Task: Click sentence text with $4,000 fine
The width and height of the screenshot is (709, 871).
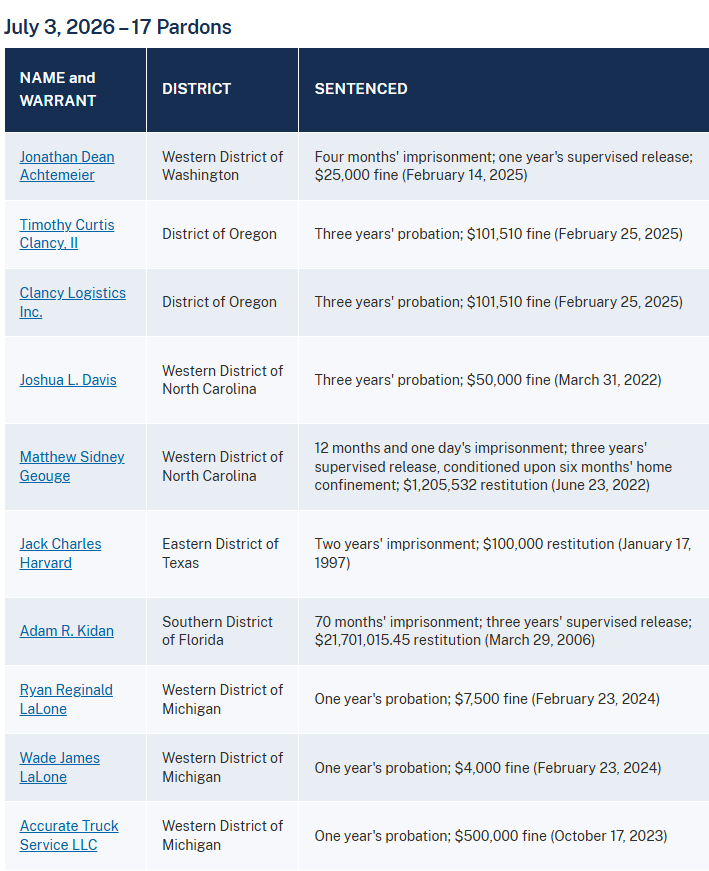Action: (488, 768)
